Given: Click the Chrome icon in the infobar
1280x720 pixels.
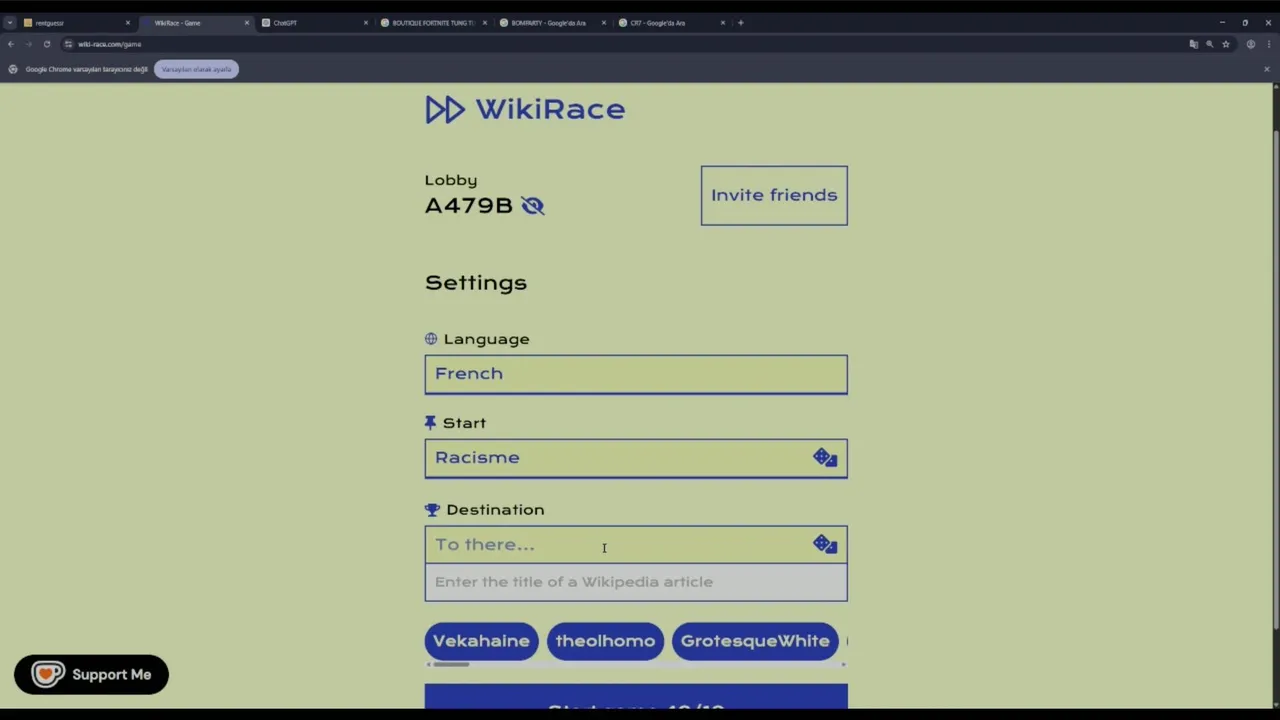Looking at the screenshot, I should click(x=13, y=69).
